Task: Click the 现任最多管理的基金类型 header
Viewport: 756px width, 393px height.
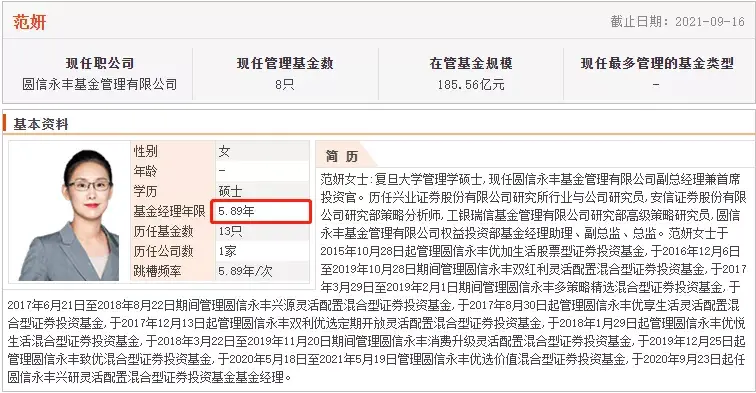Action: coord(657,63)
